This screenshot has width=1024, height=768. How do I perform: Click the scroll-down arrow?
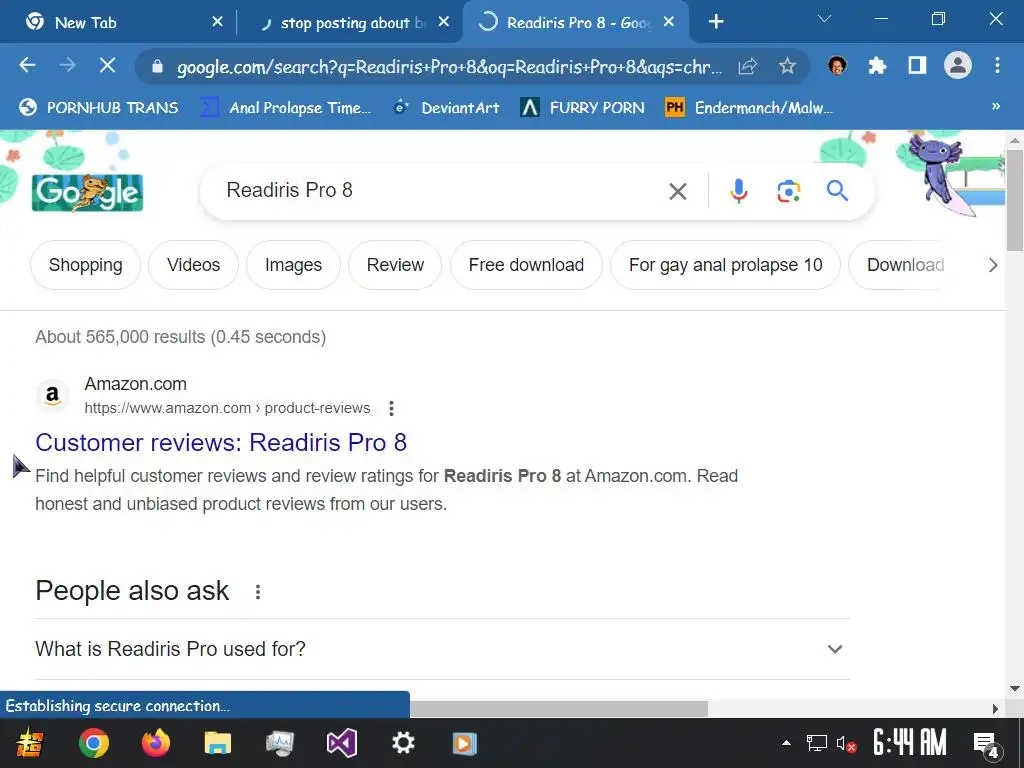[1014, 688]
